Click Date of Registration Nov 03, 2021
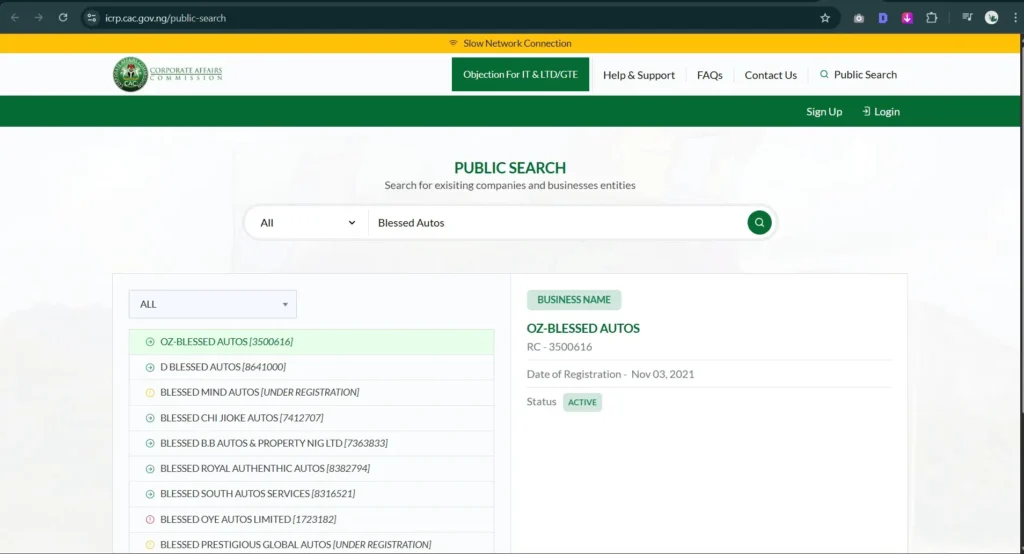 (x=611, y=374)
